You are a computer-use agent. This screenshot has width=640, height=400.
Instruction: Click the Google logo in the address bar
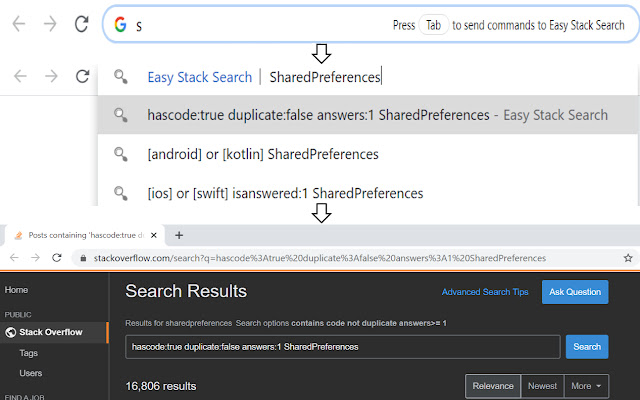pos(121,25)
